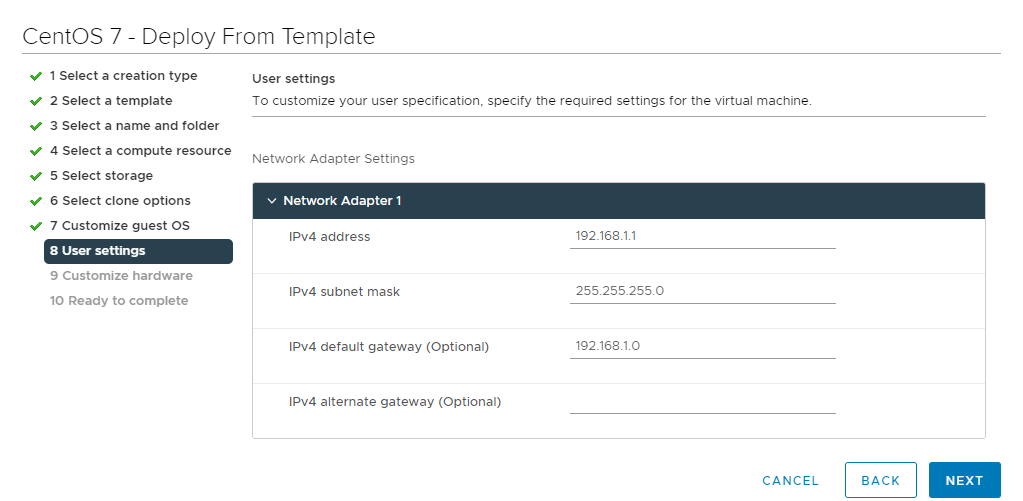Click the empty IPv4 alternate gateway field
This screenshot has width=1023, height=501.
[703, 402]
